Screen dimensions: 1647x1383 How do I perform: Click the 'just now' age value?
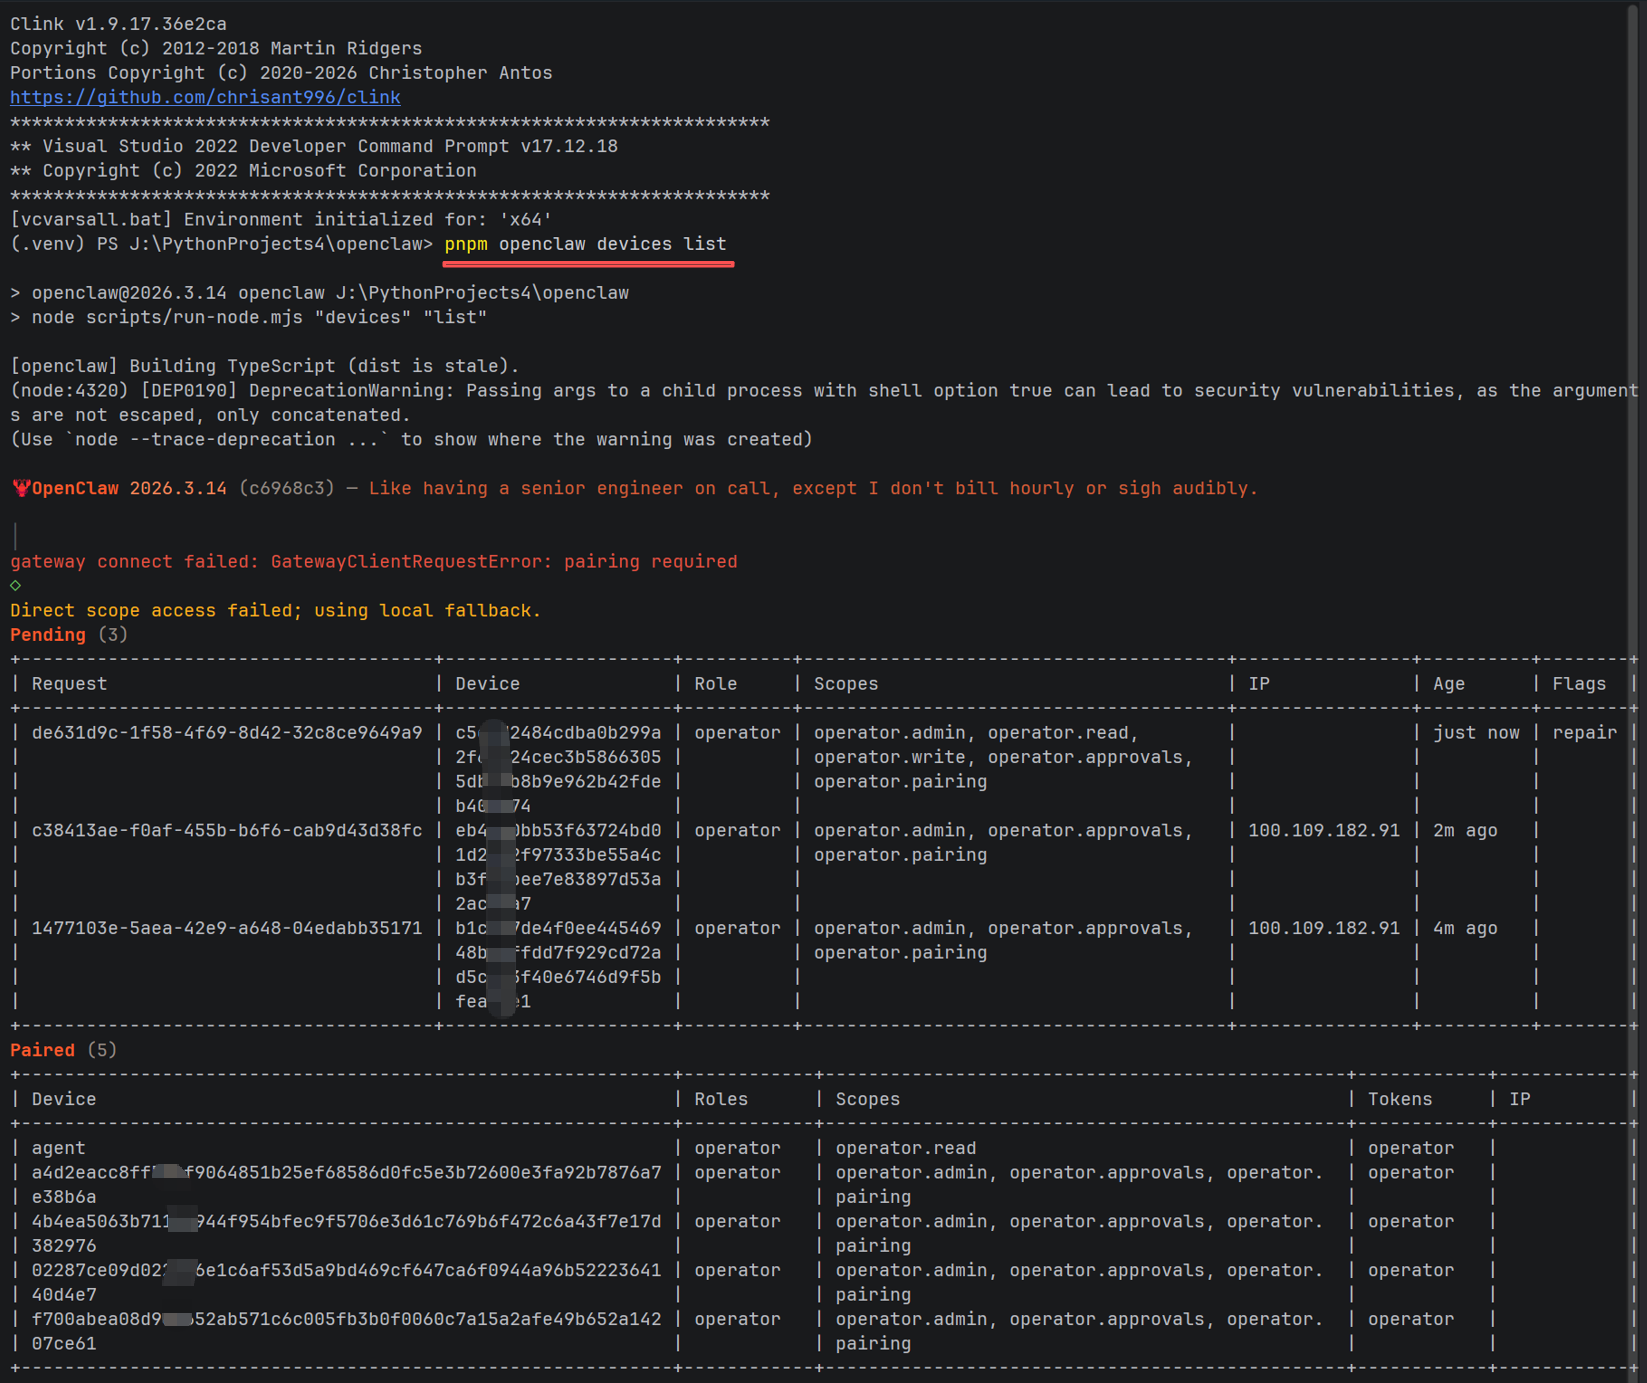[1476, 733]
